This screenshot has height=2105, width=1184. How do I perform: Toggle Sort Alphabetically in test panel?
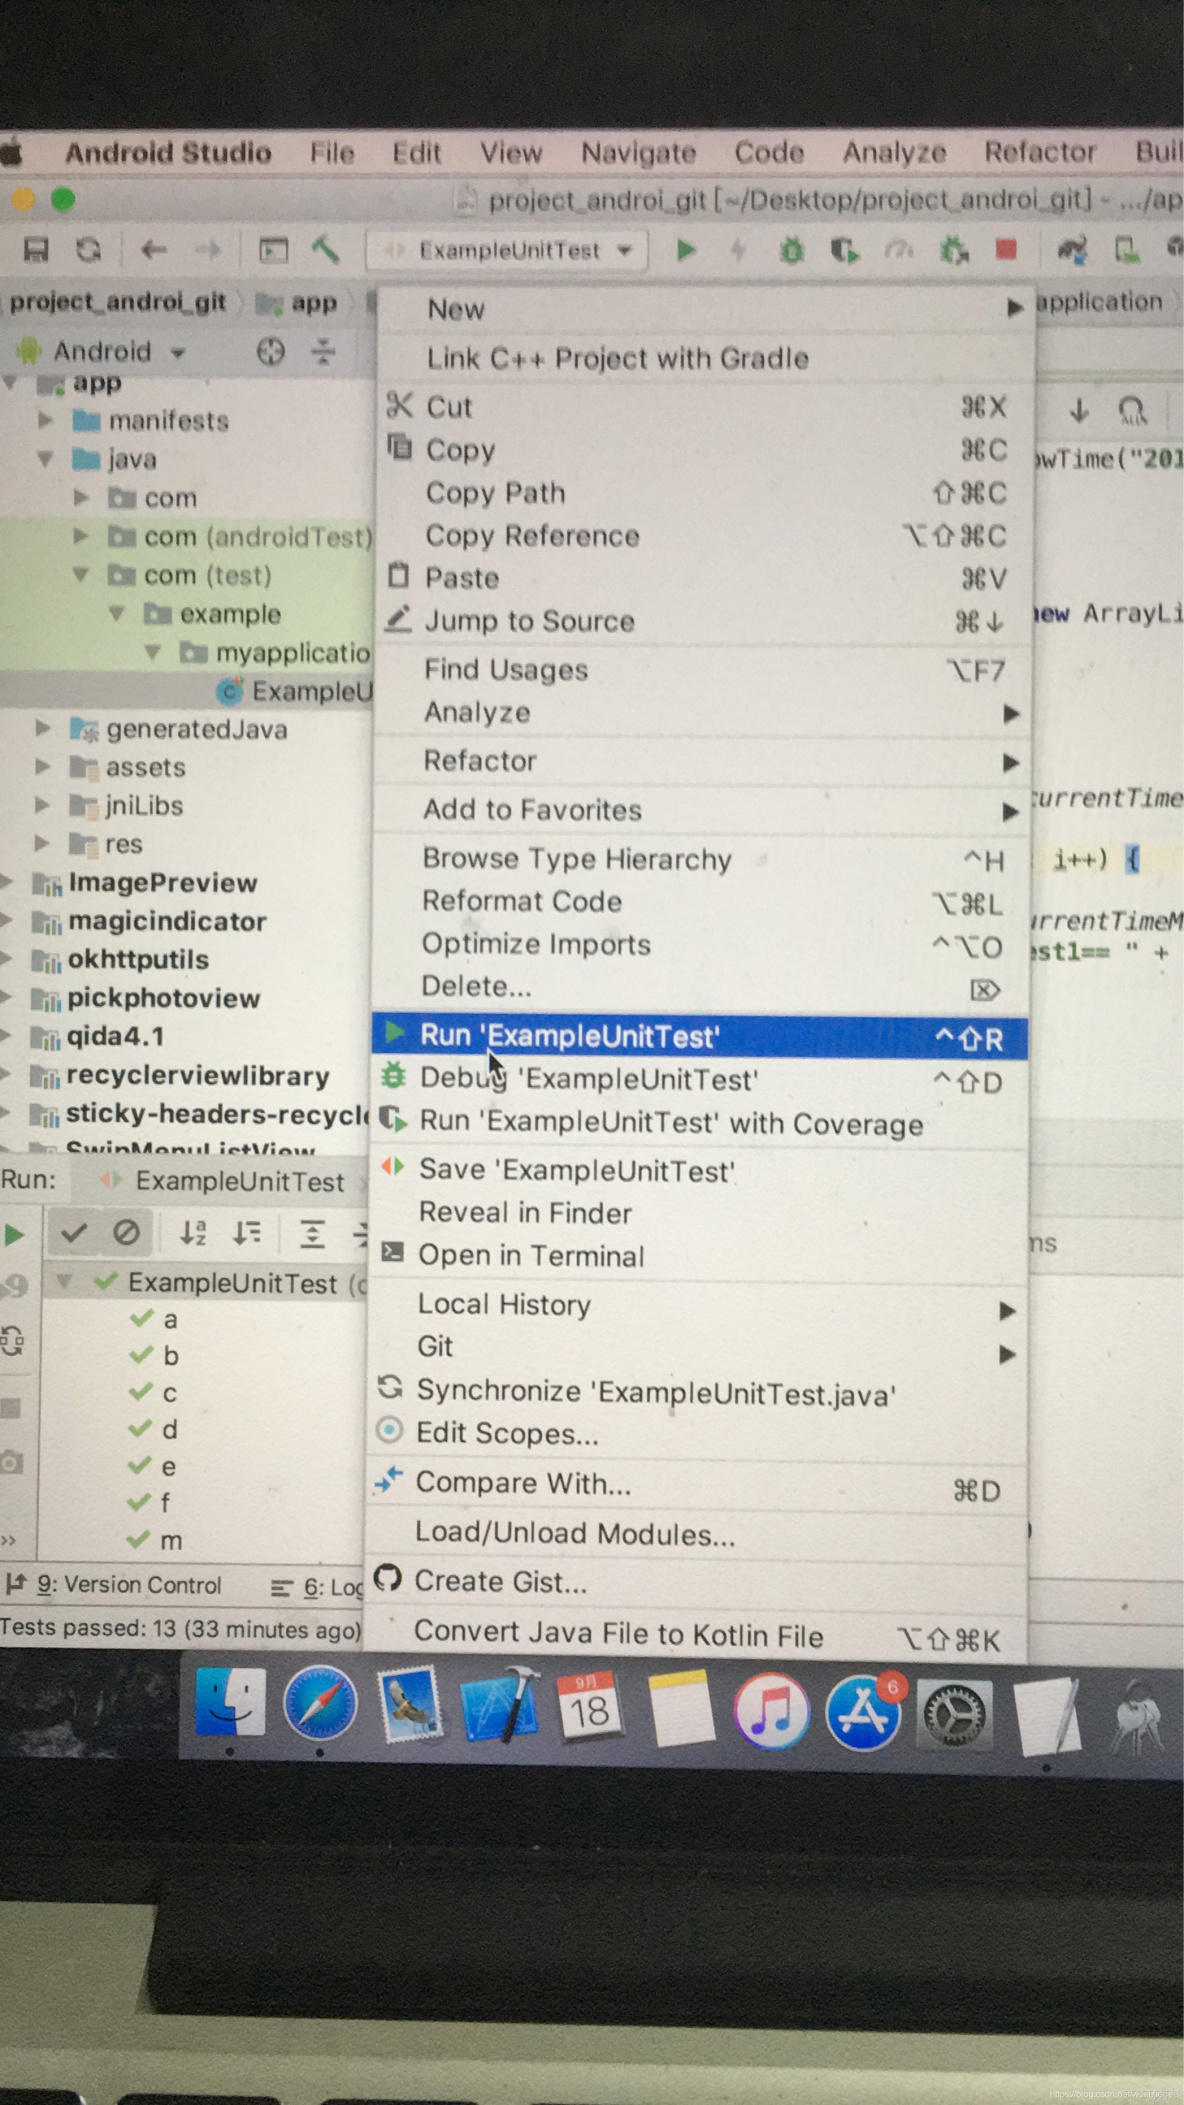pos(193,1233)
